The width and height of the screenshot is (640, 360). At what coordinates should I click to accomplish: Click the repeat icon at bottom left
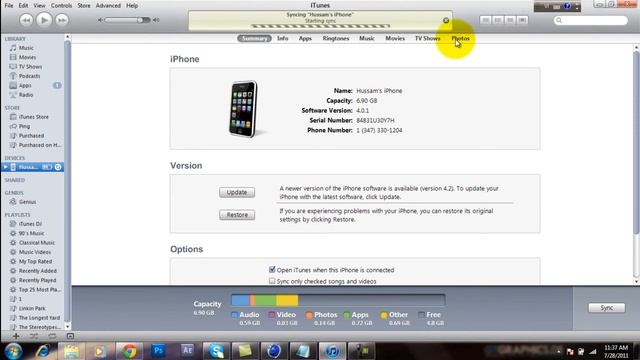[52, 336]
